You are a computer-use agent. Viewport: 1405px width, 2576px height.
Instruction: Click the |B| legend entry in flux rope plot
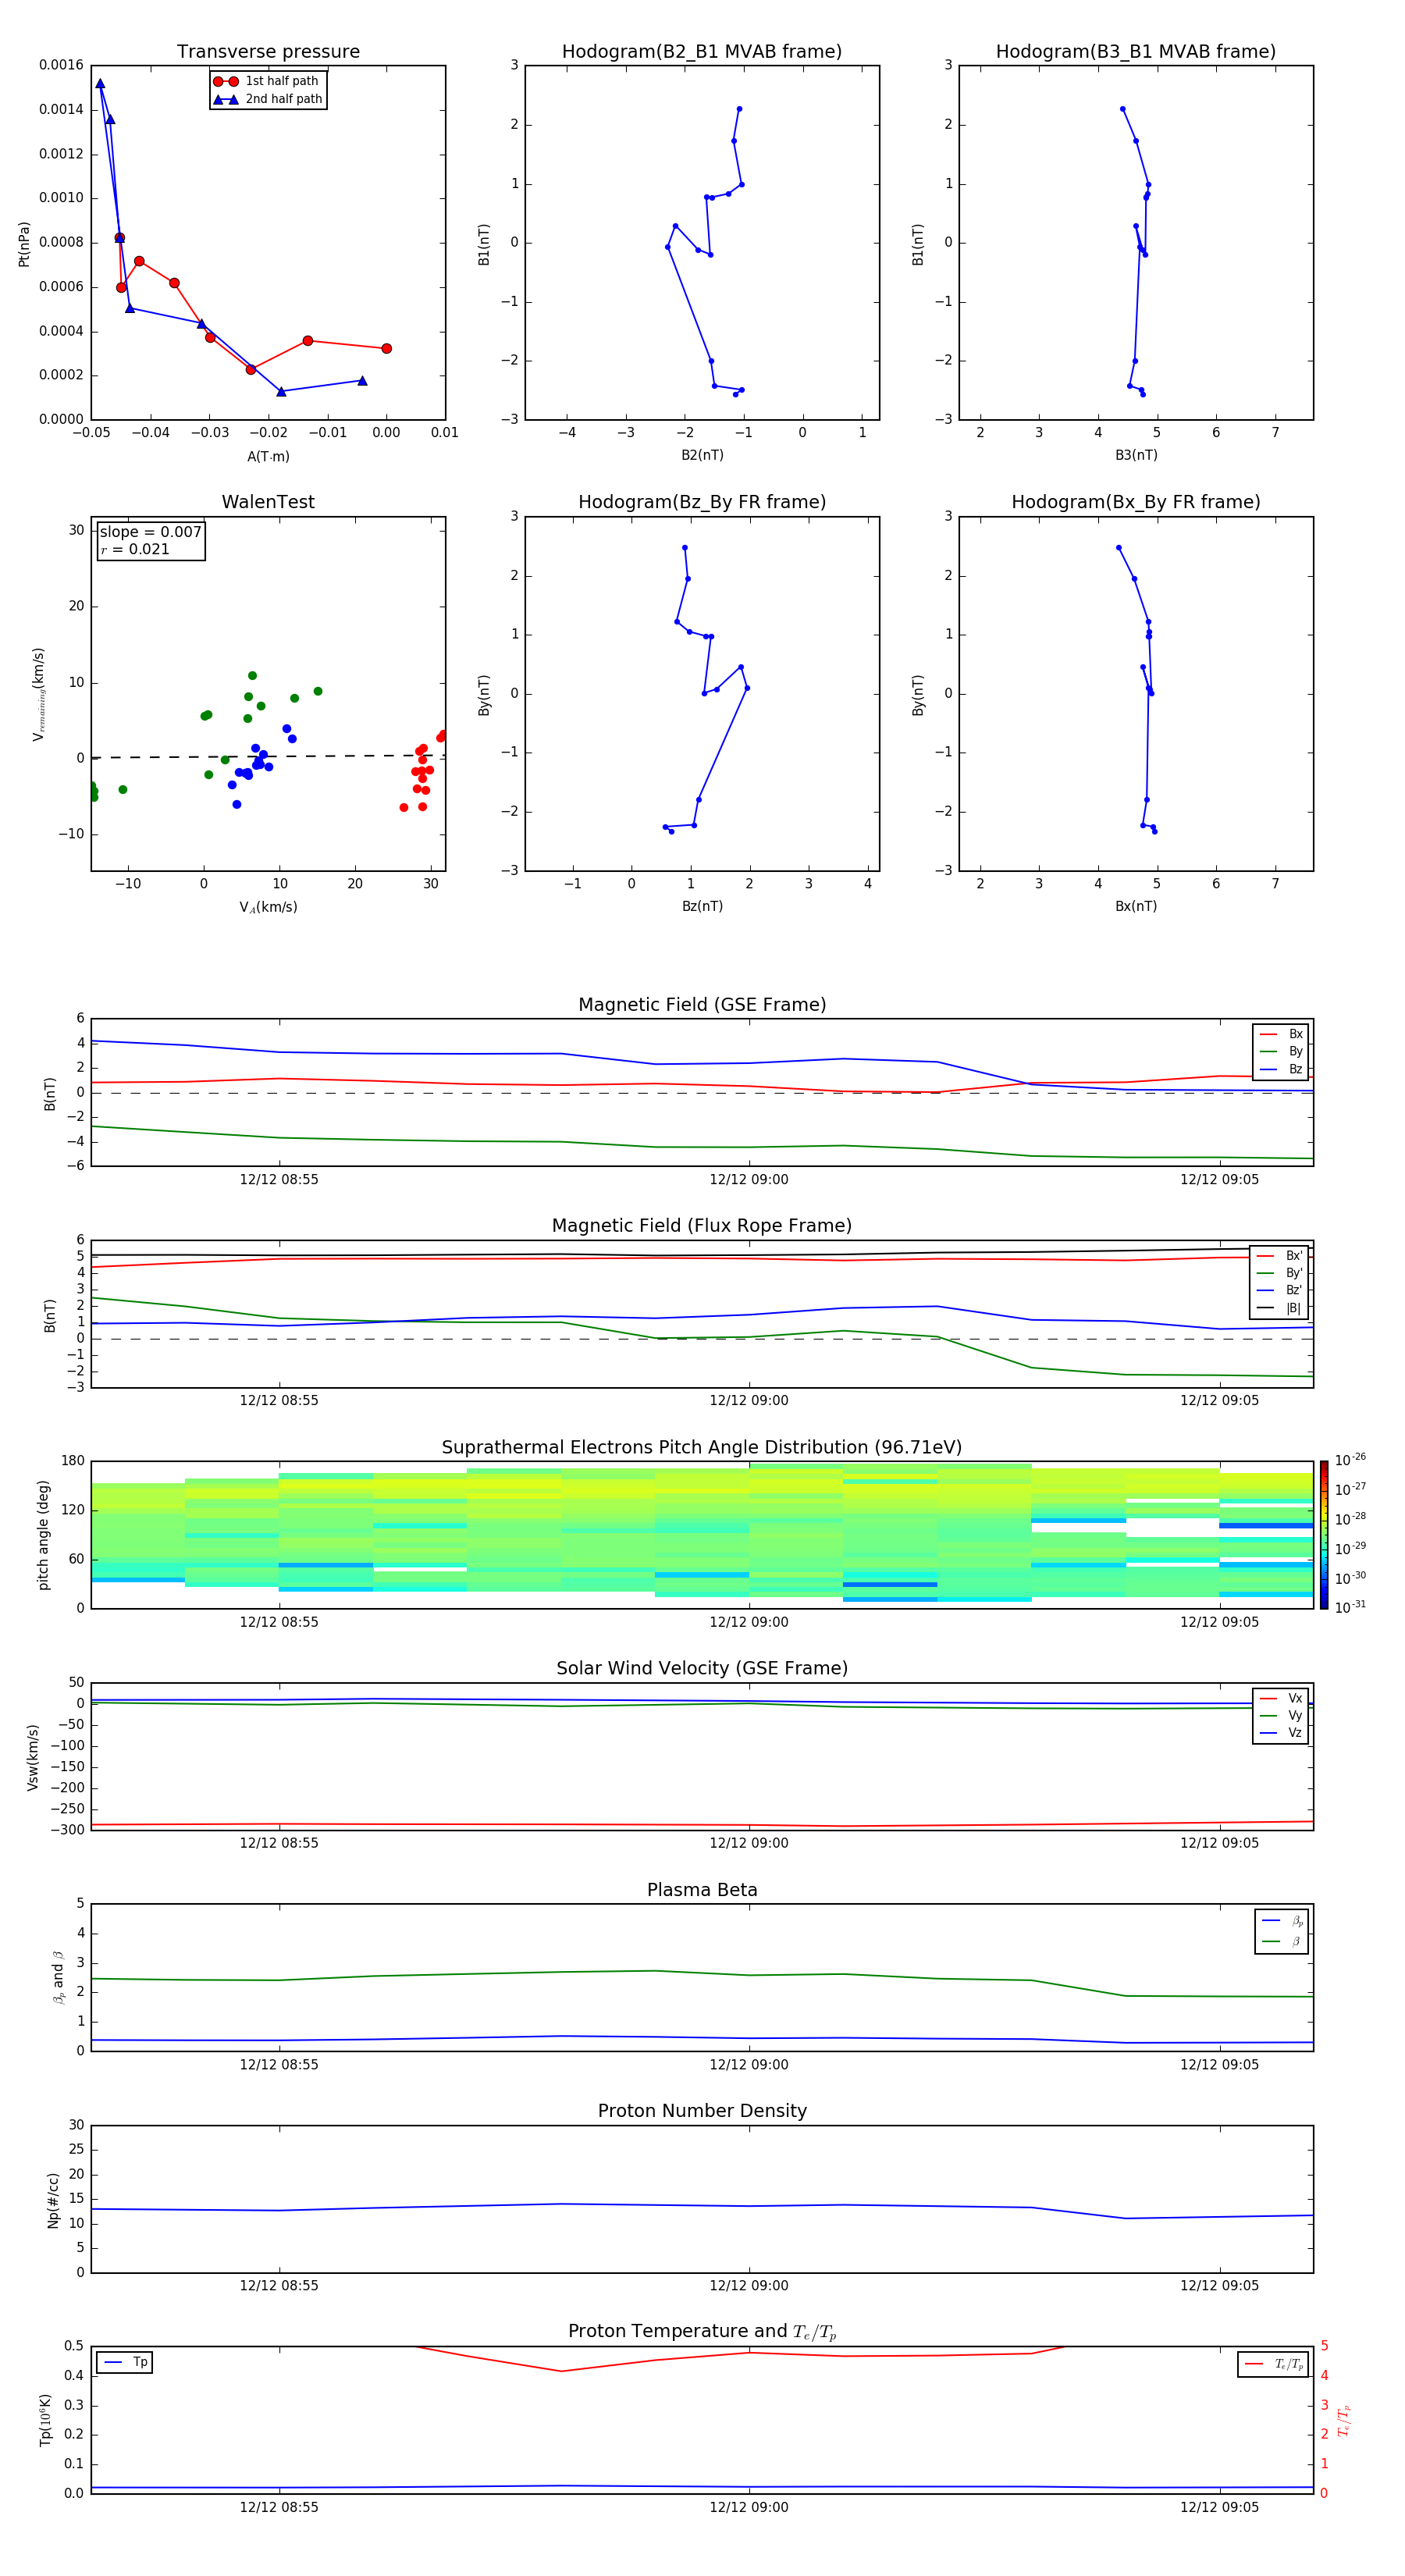[x=1280, y=1308]
